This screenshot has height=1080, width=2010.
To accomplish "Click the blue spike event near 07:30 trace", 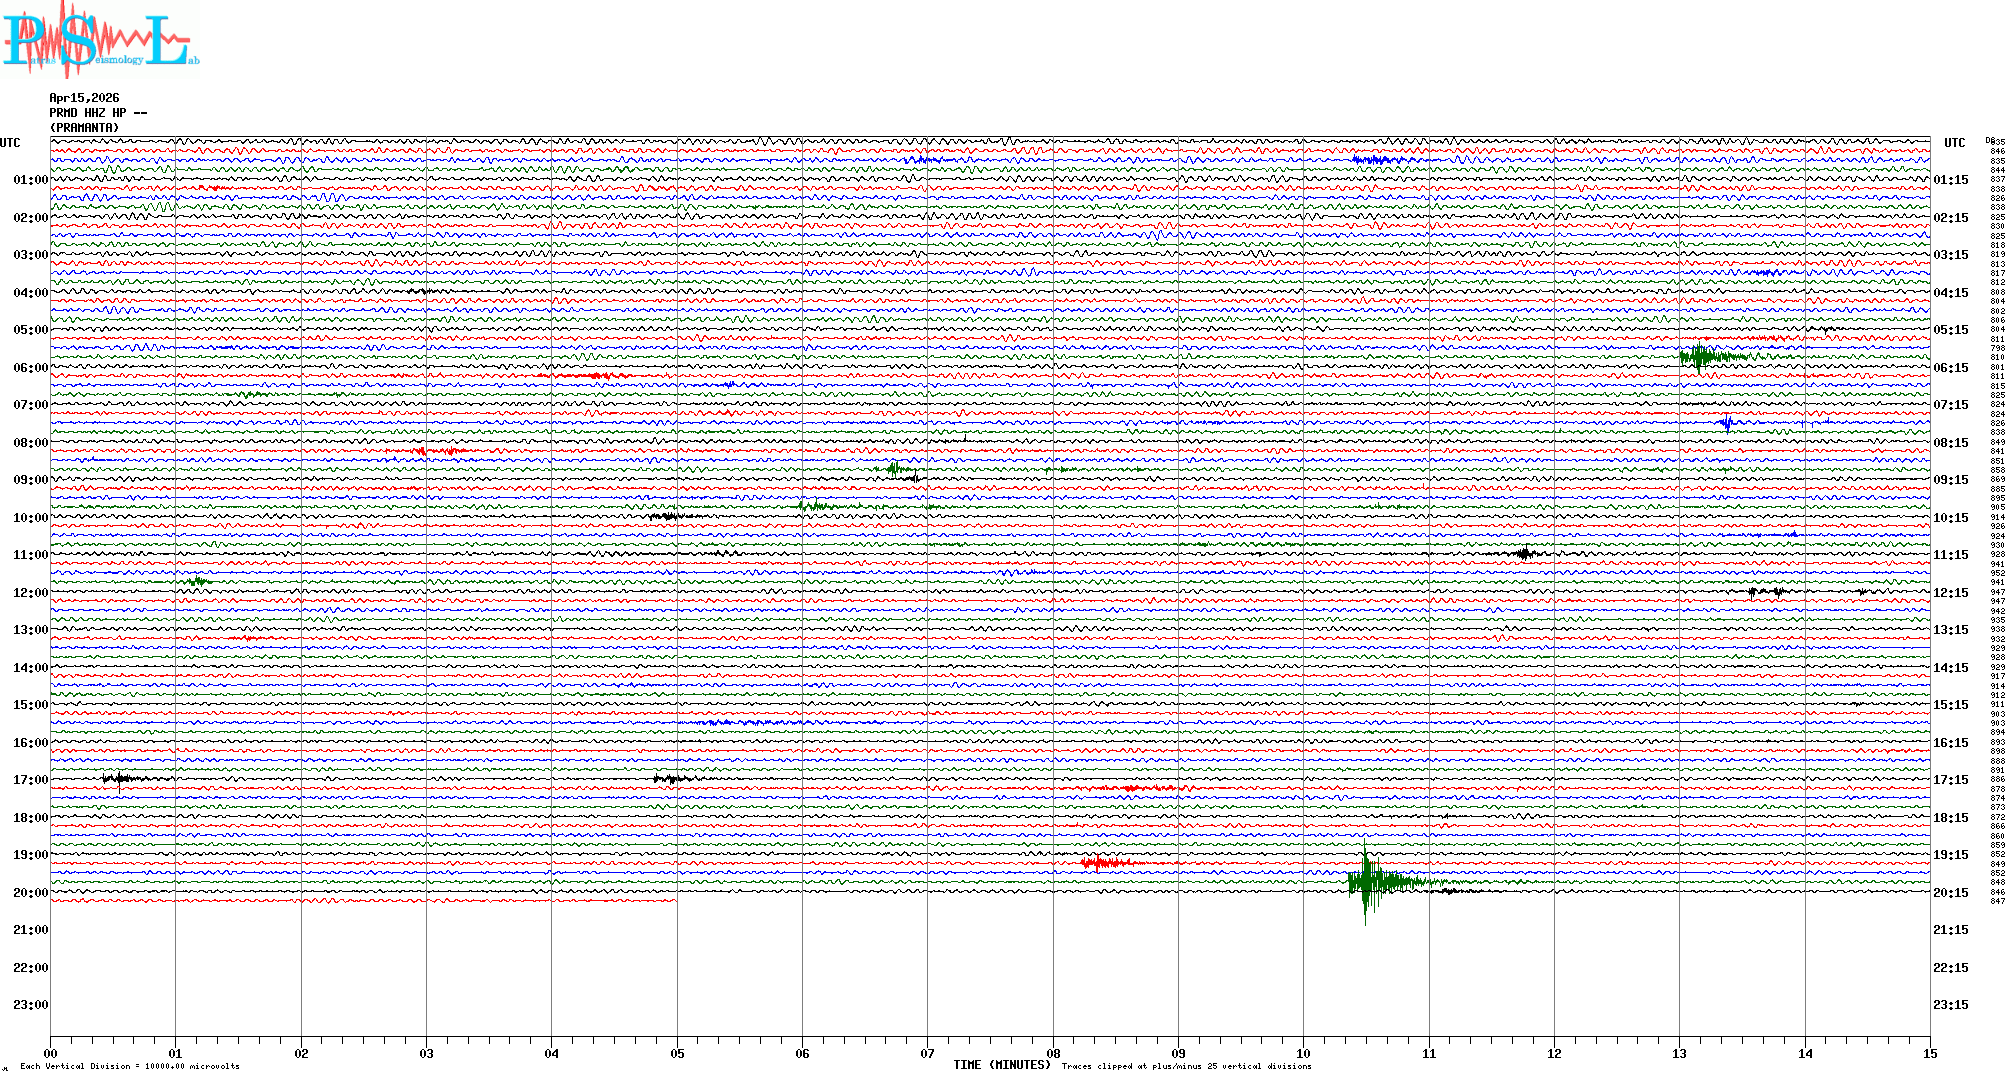I will click(1727, 422).
